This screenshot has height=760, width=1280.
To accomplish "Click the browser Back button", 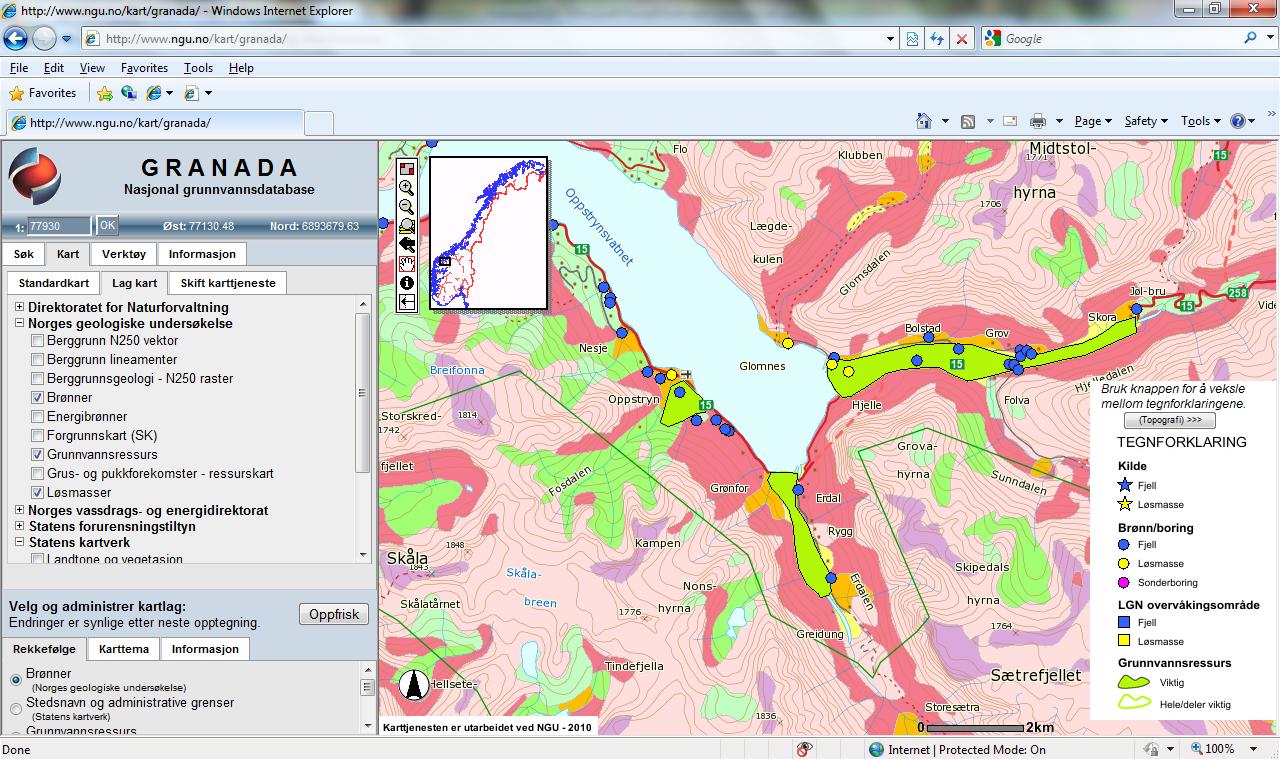I will pos(17,38).
